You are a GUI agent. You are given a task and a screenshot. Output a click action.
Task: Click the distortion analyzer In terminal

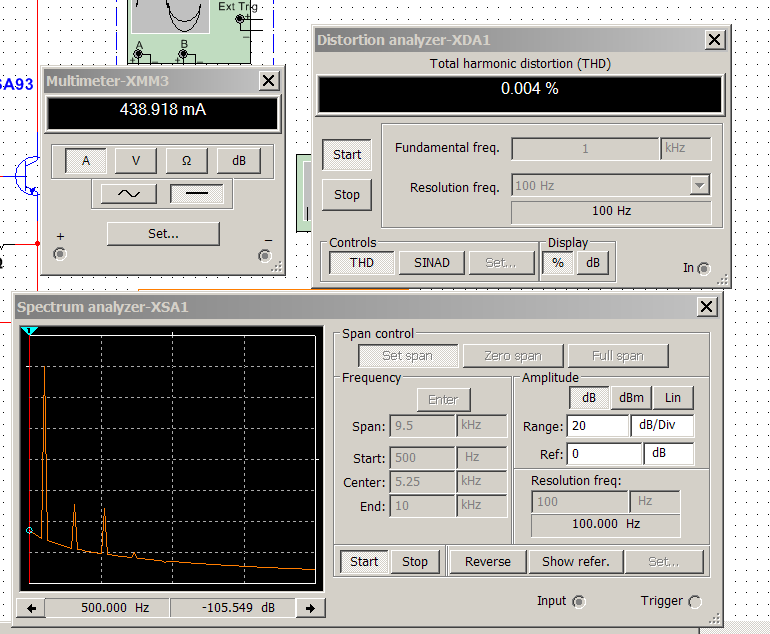[x=704, y=268]
